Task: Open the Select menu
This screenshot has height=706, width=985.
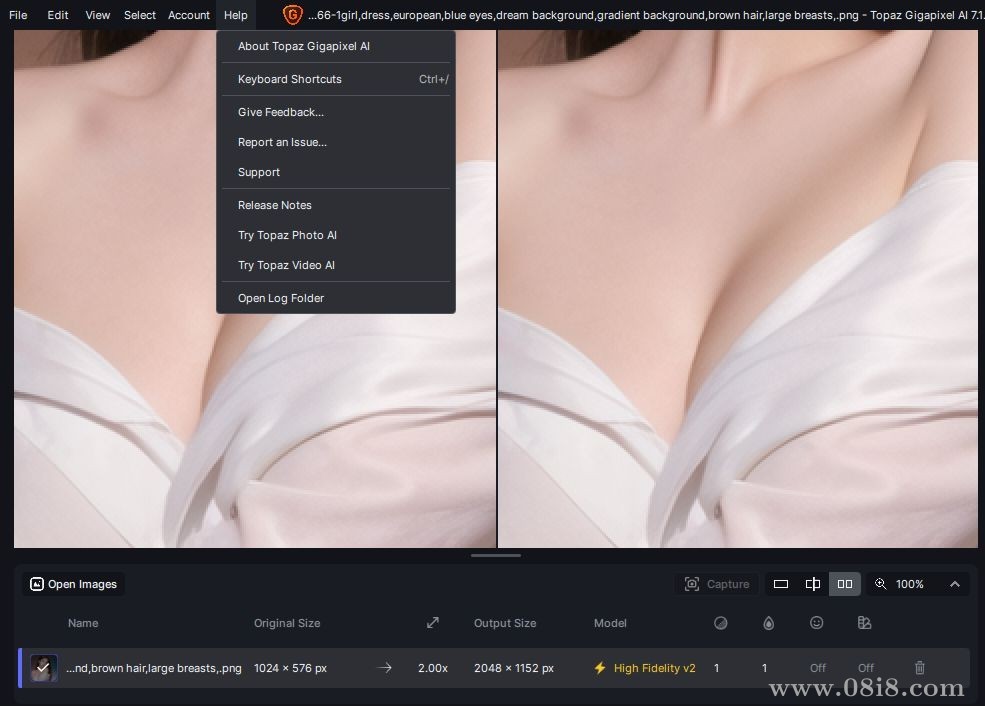Action: 139,15
